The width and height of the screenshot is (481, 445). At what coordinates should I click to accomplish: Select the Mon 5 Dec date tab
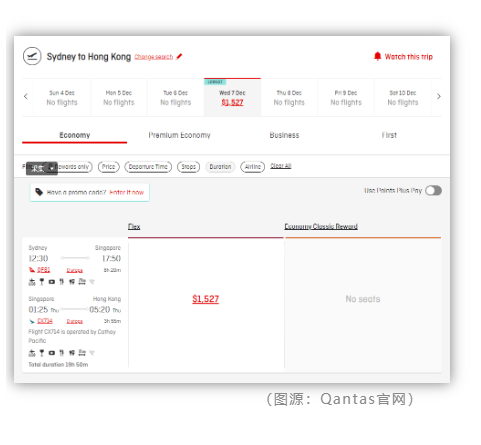click(x=119, y=97)
